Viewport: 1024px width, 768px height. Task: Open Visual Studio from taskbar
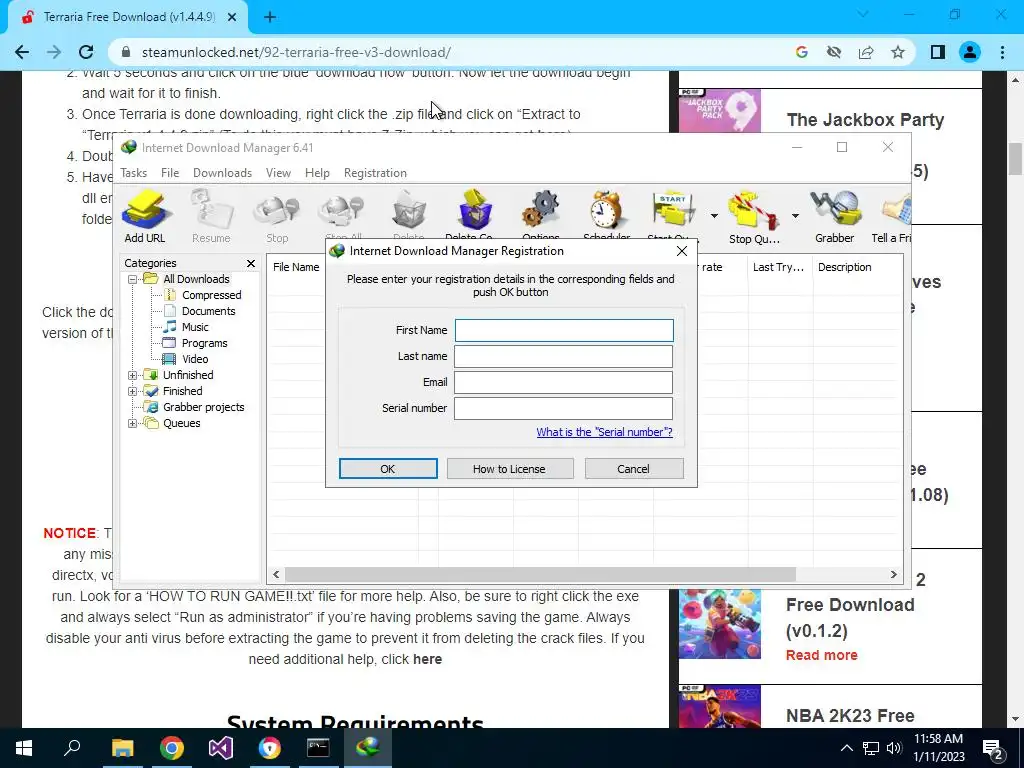click(221, 748)
